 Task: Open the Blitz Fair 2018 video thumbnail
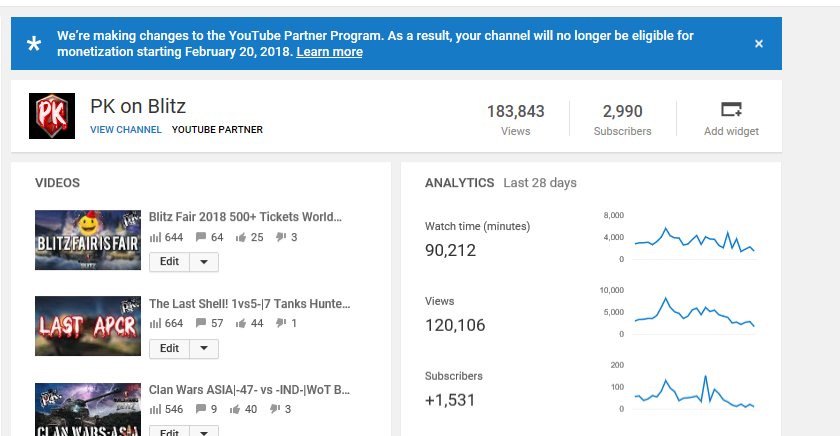88,240
